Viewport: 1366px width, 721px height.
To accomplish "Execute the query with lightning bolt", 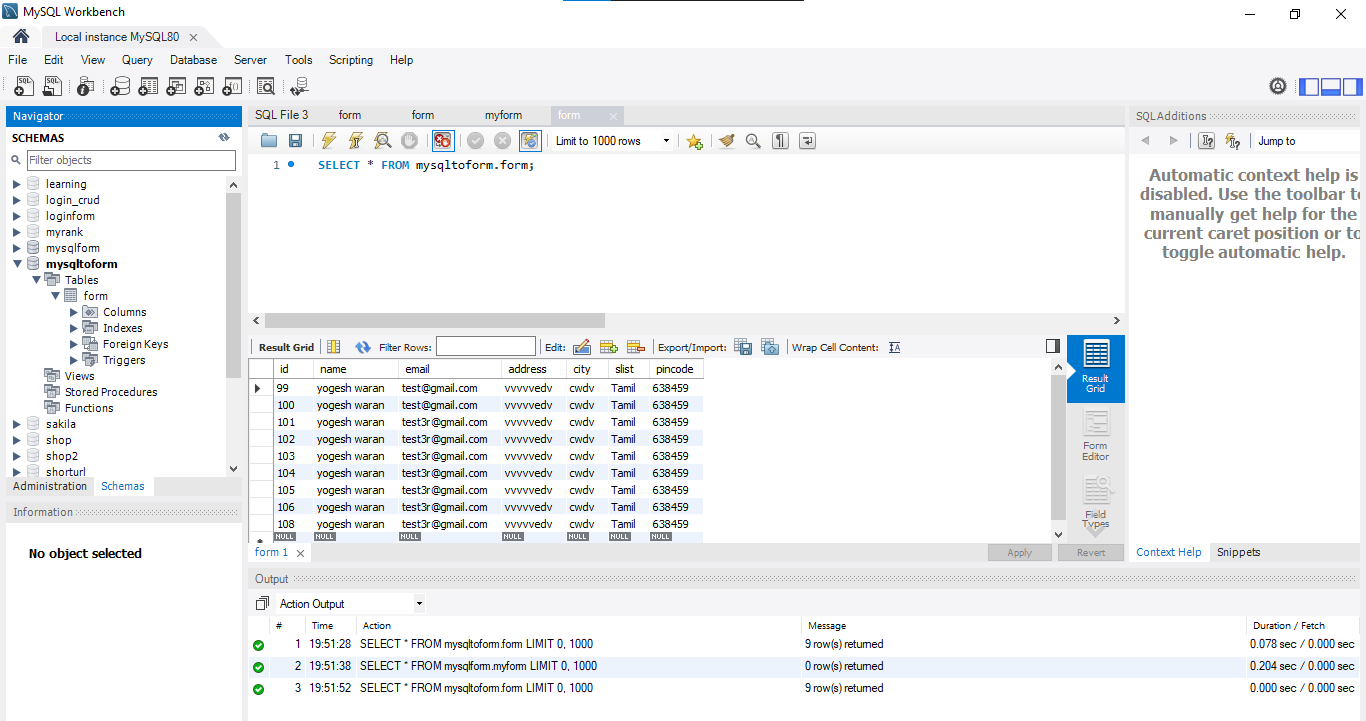I will 328,141.
